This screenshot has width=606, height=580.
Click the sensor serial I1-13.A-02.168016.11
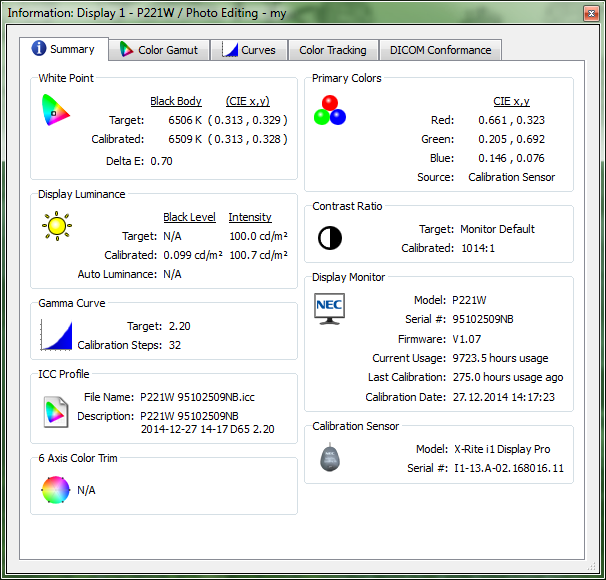click(x=509, y=468)
